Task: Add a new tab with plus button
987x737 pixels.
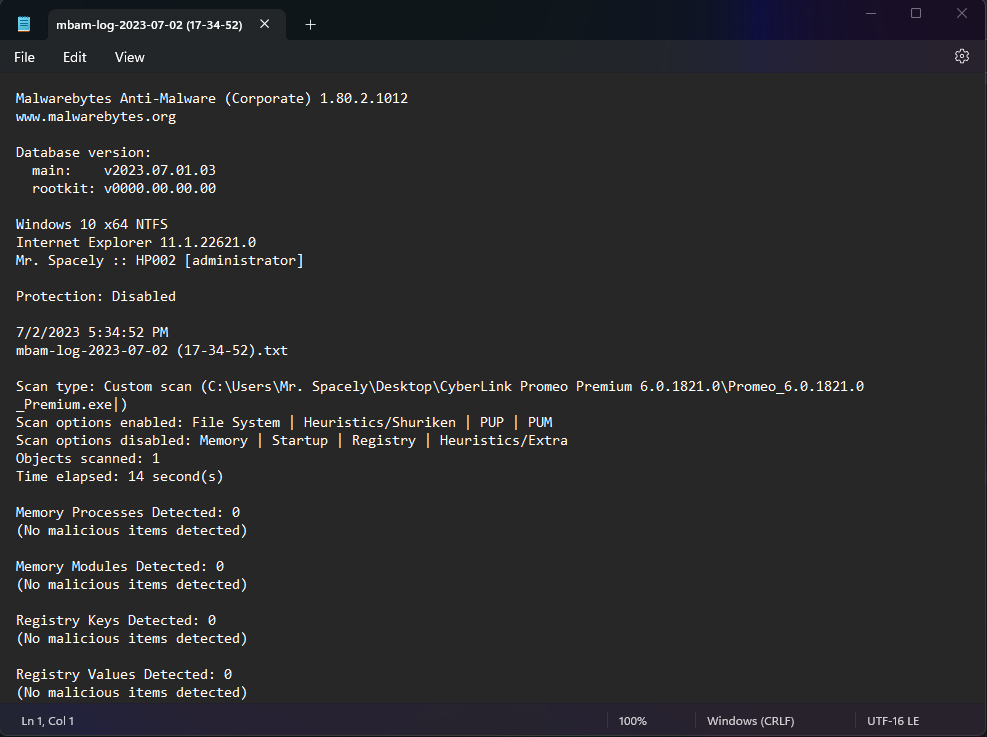Action: pyautogui.click(x=310, y=25)
